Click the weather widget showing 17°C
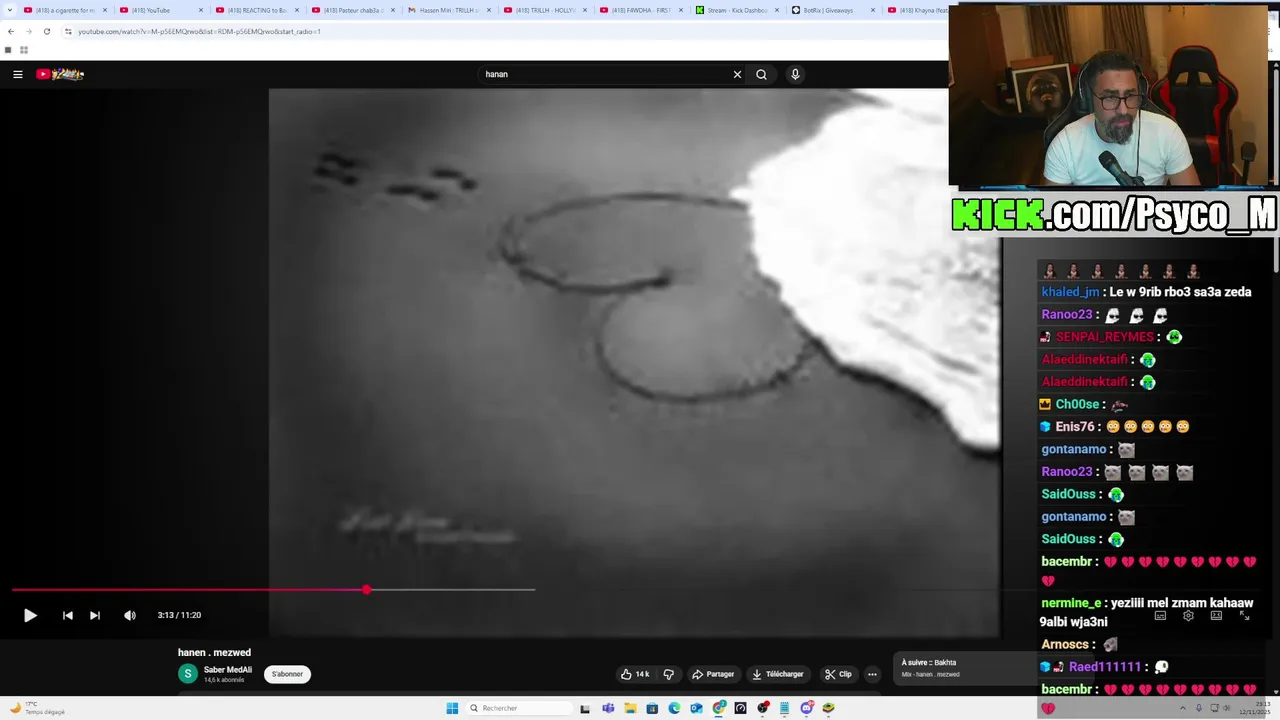 [x=37, y=708]
